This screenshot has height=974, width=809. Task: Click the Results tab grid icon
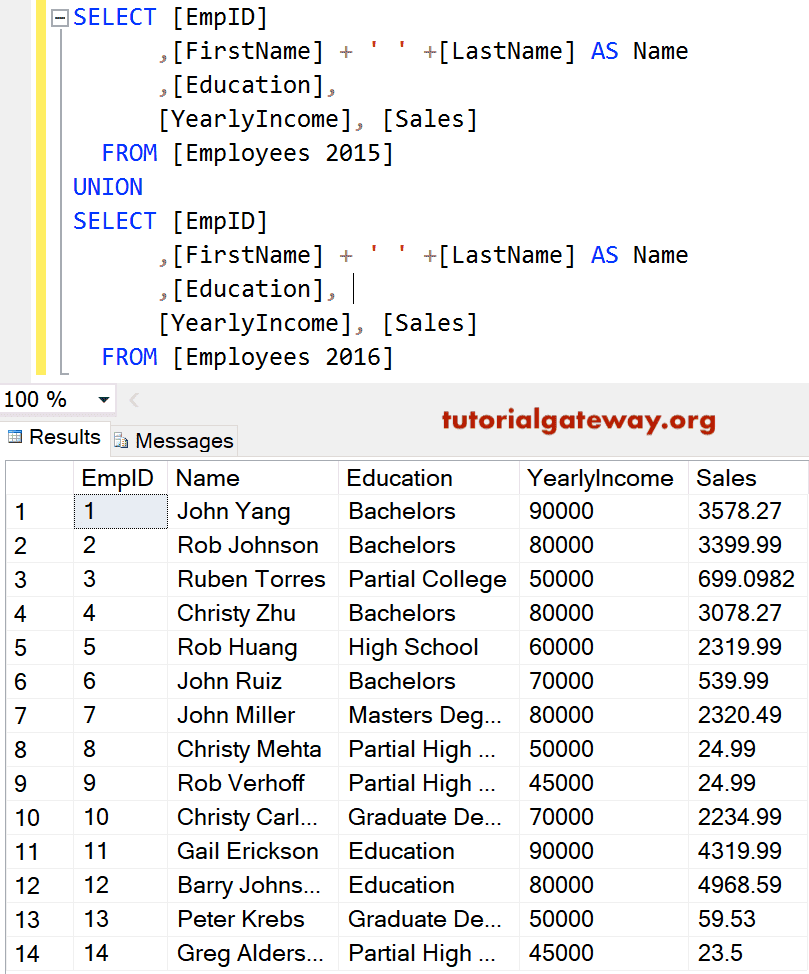(15, 438)
